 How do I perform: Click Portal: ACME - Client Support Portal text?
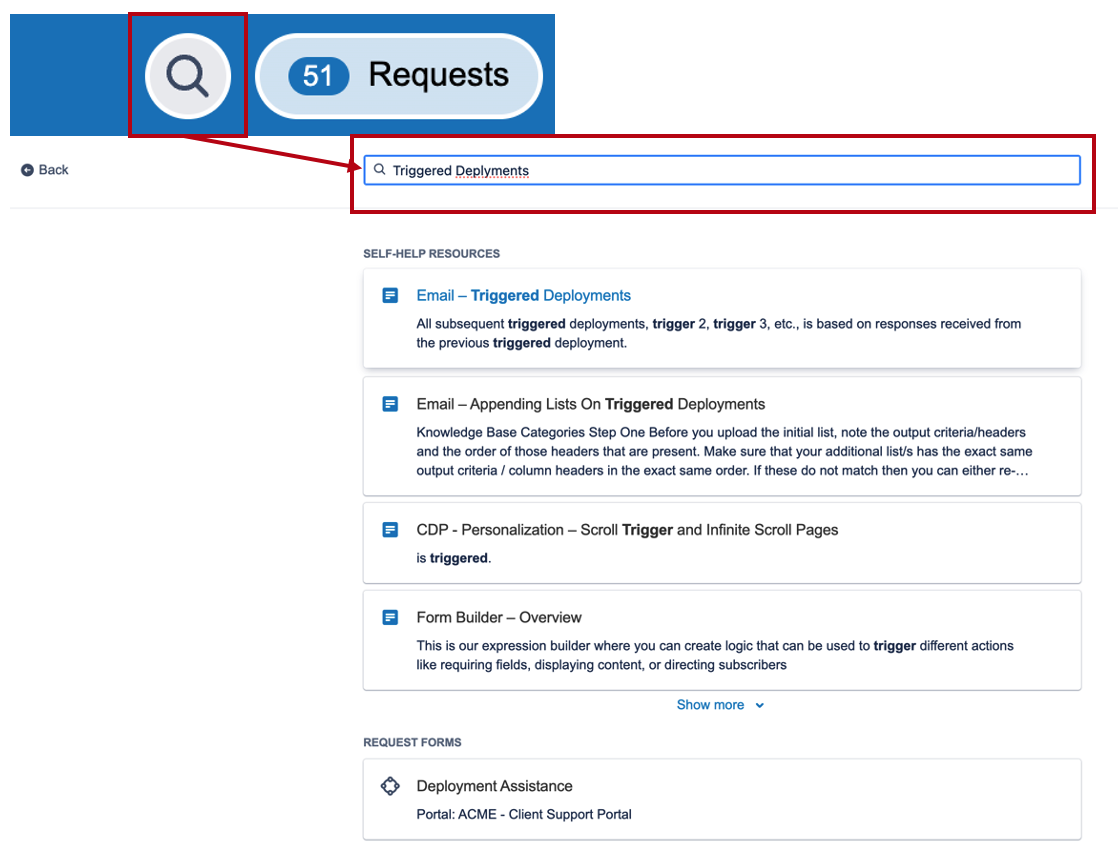pos(524,814)
